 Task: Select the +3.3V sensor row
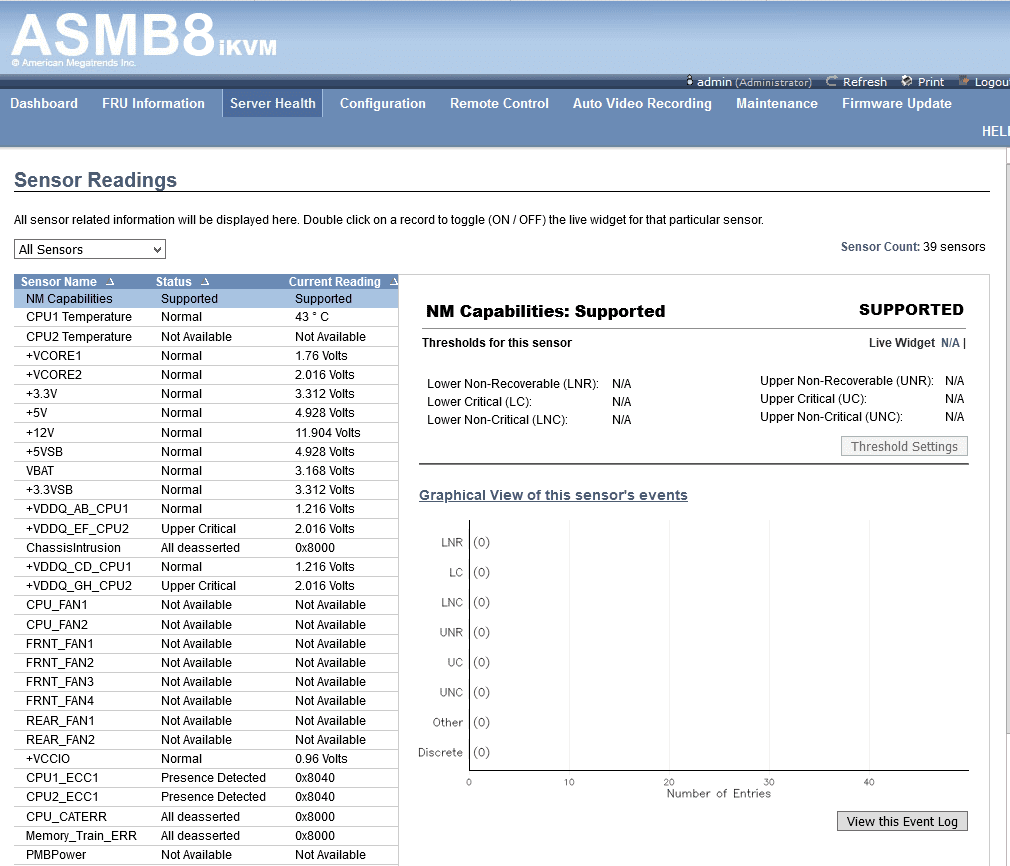coord(206,394)
